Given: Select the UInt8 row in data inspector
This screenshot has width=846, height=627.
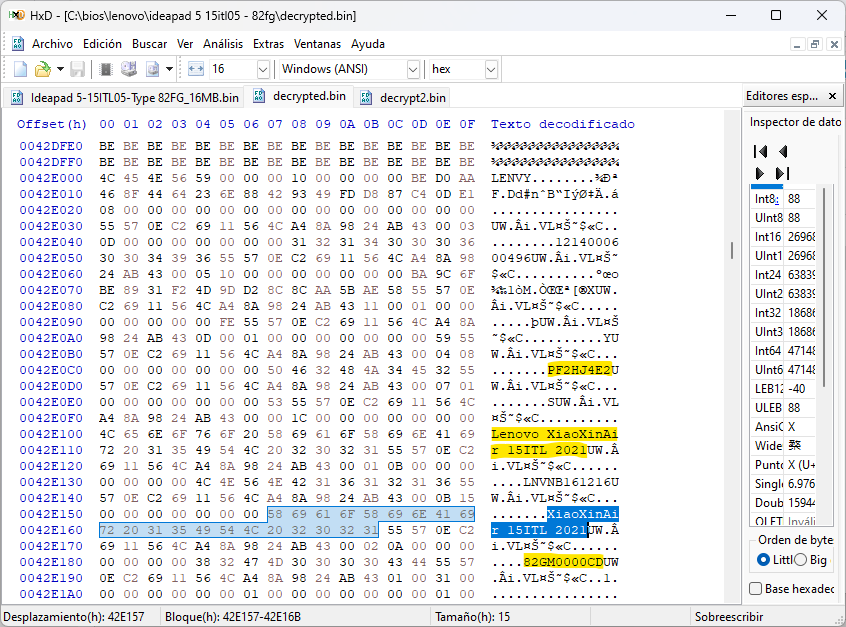Looking at the screenshot, I should pyautogui.click(x=785, y=218).
